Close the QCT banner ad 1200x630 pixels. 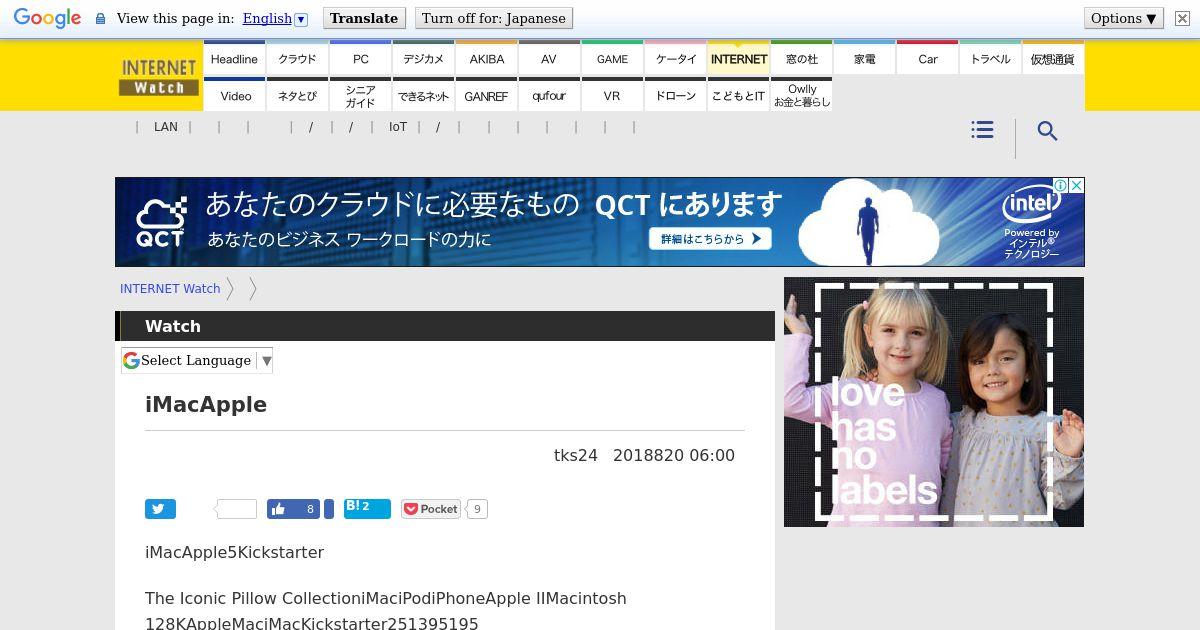[x=1076, y=185]
